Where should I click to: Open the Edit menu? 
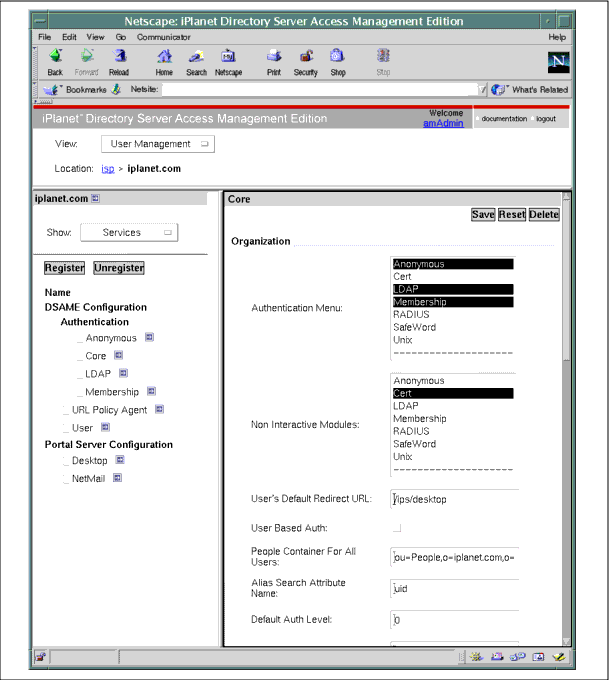(69, 37)
